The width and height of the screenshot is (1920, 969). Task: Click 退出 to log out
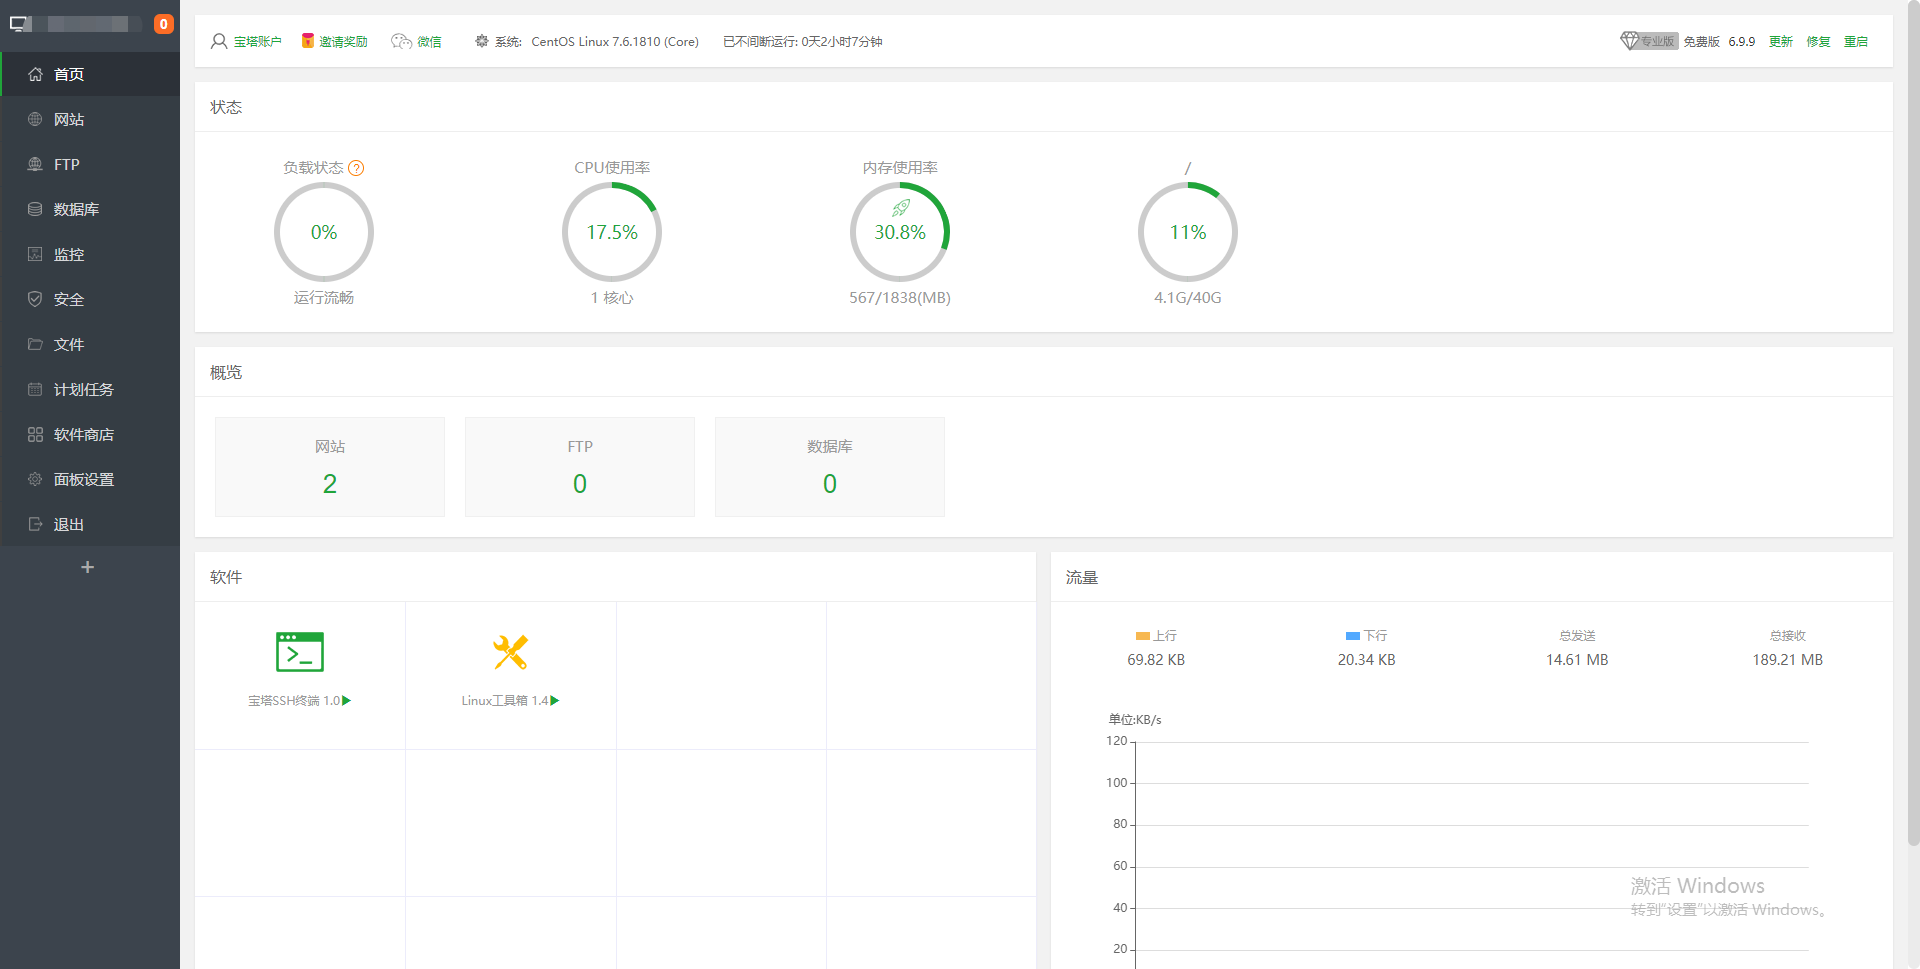(x=90, y=524)
